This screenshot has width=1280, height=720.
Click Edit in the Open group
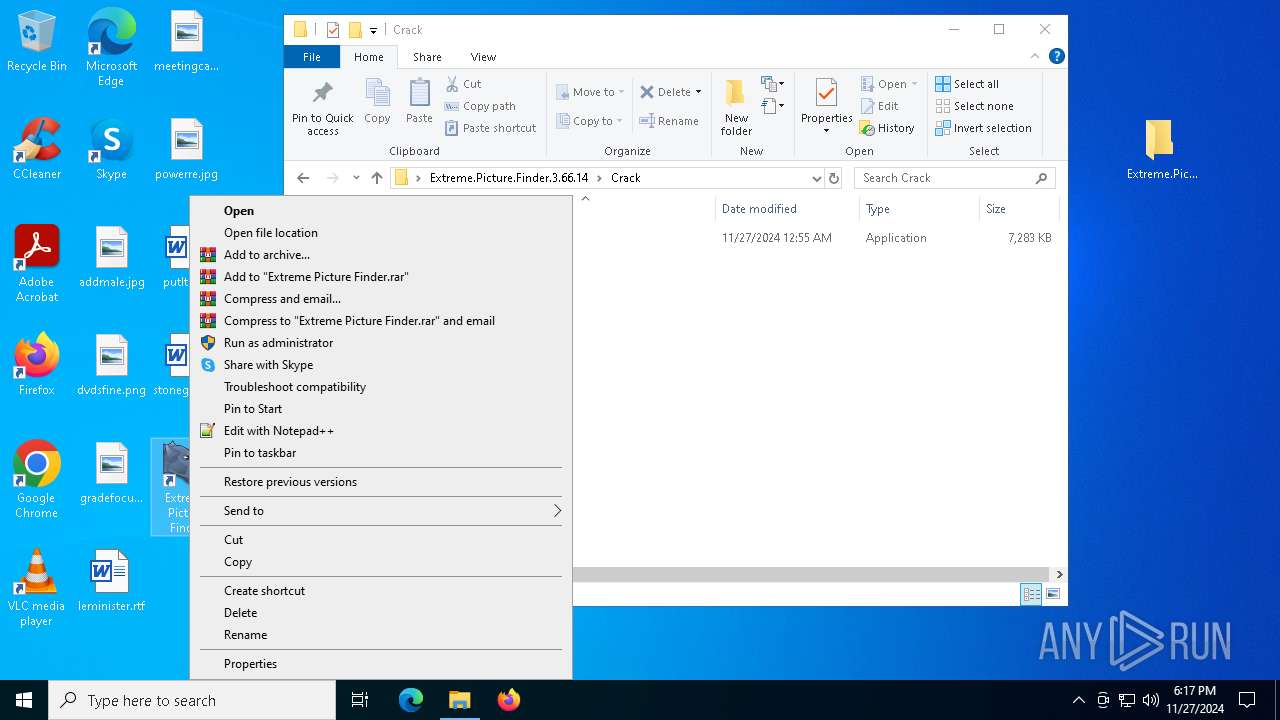click(879, 106)
